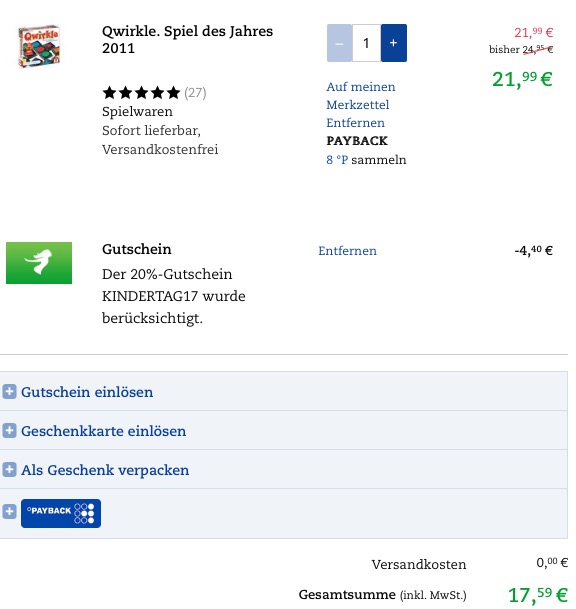Click the green Gutschein voucher icon
The height and width of the screenshot is (609, 576).
click(x=39, y=263)
